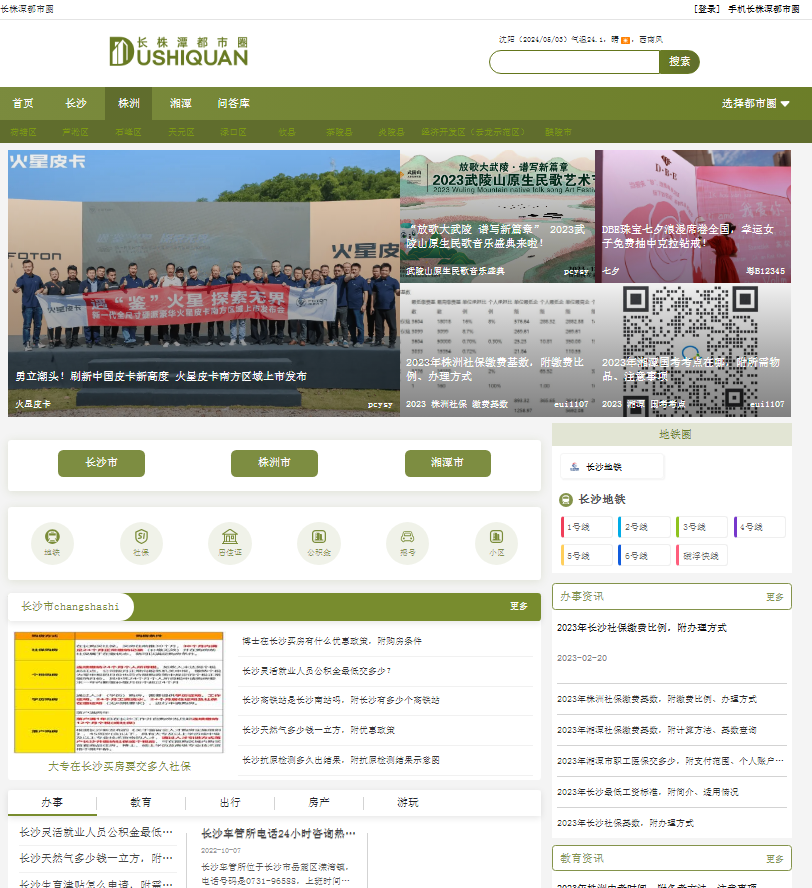Click the 株洲市 city button
Image resolution: width=812 pixels, height=888 pixels.
click(274, 463)
